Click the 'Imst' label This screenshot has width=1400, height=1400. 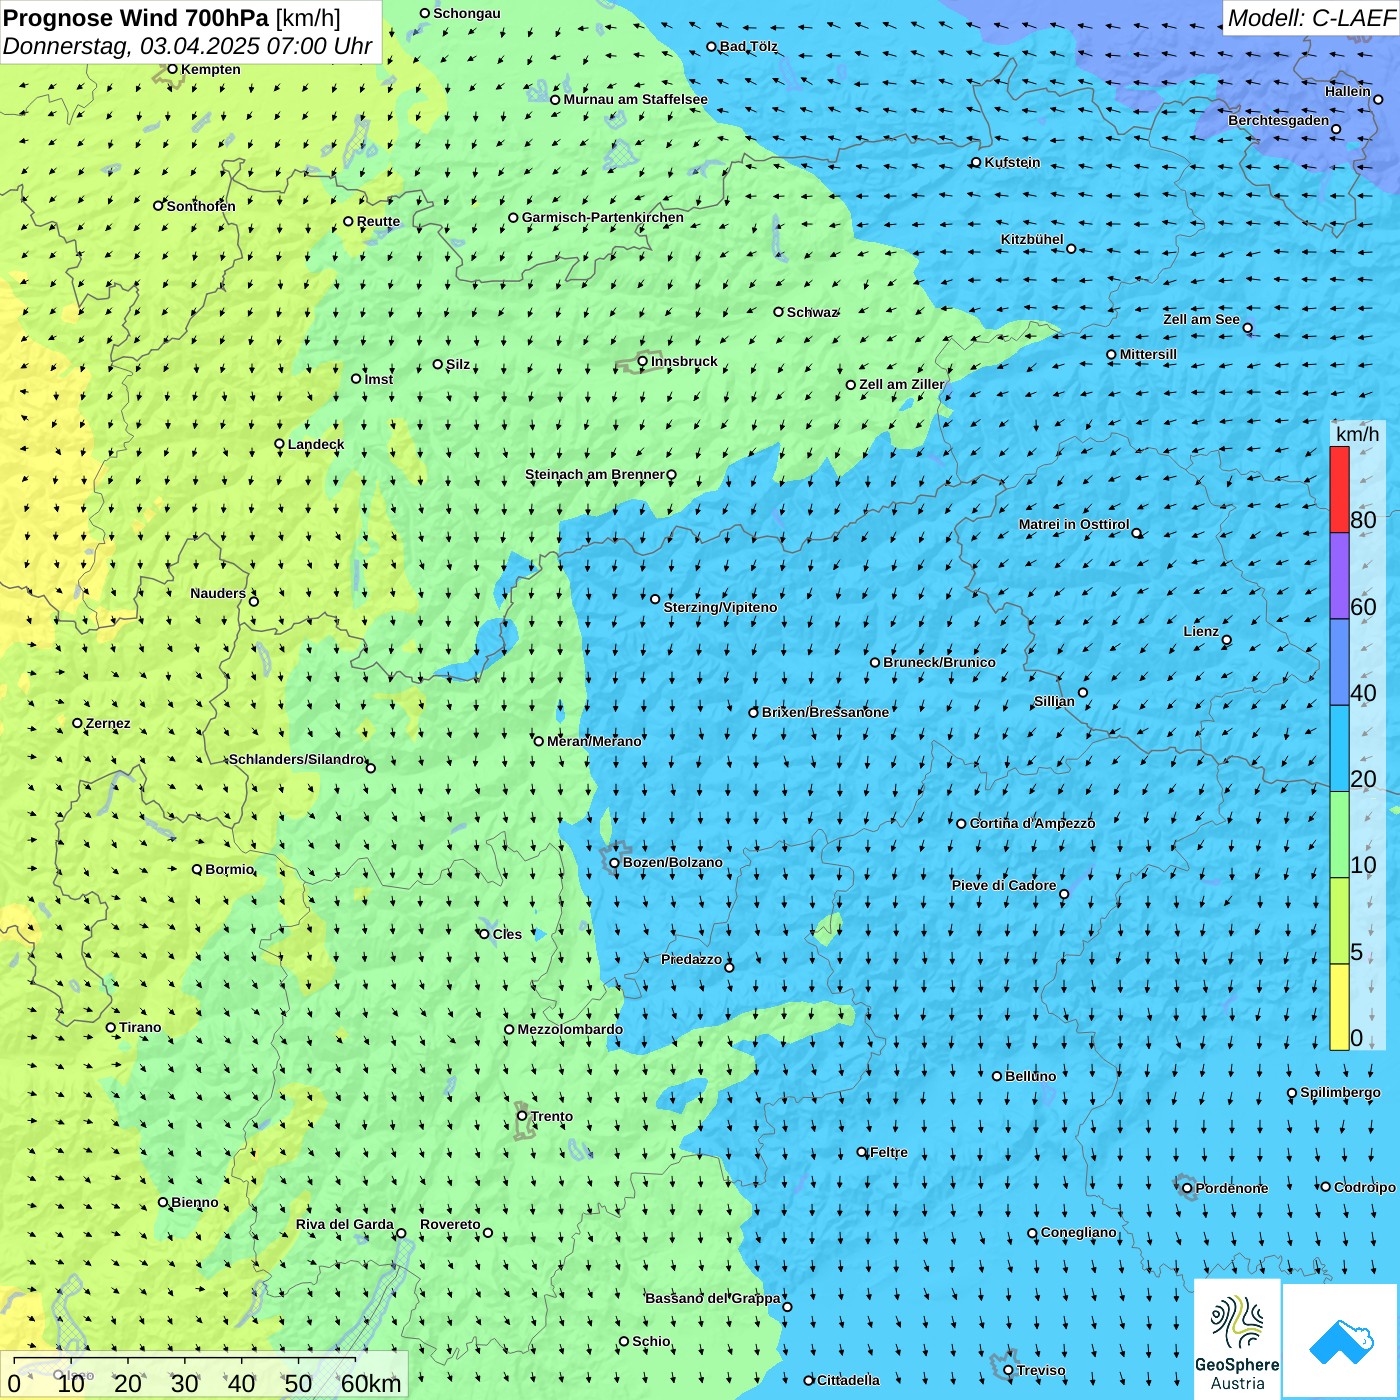point(379,379)
